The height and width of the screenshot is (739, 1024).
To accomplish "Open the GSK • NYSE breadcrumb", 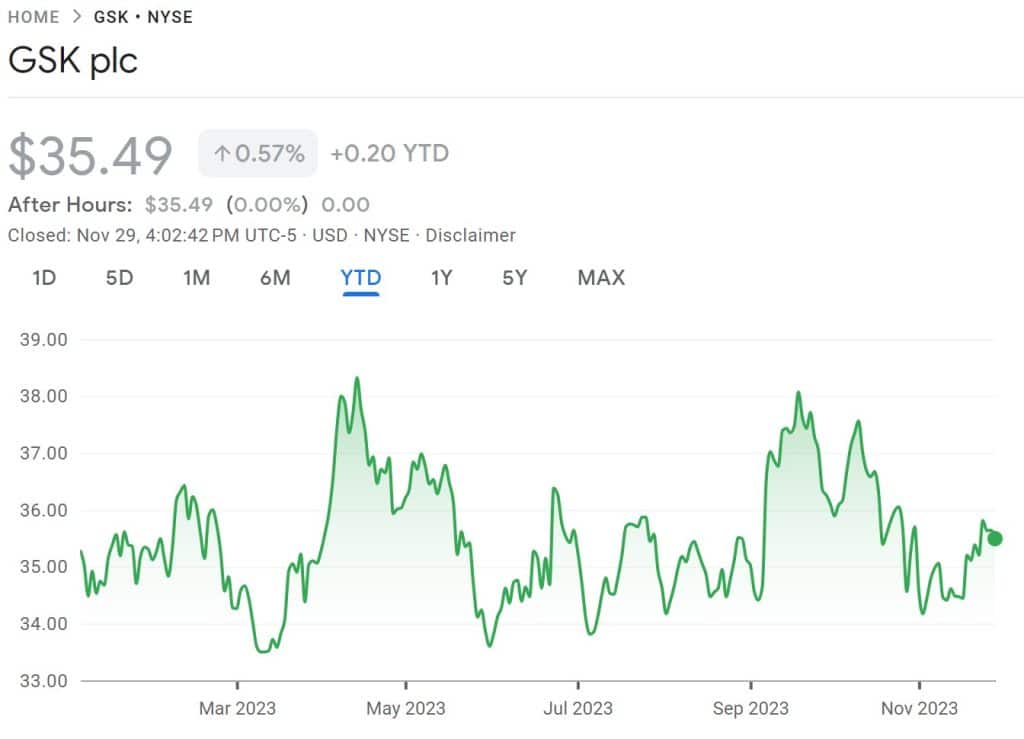I will click(x=143, y=17).
